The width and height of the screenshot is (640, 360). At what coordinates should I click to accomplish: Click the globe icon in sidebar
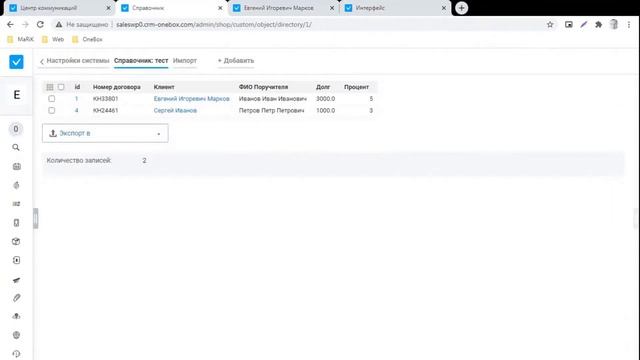pos(16,335)
